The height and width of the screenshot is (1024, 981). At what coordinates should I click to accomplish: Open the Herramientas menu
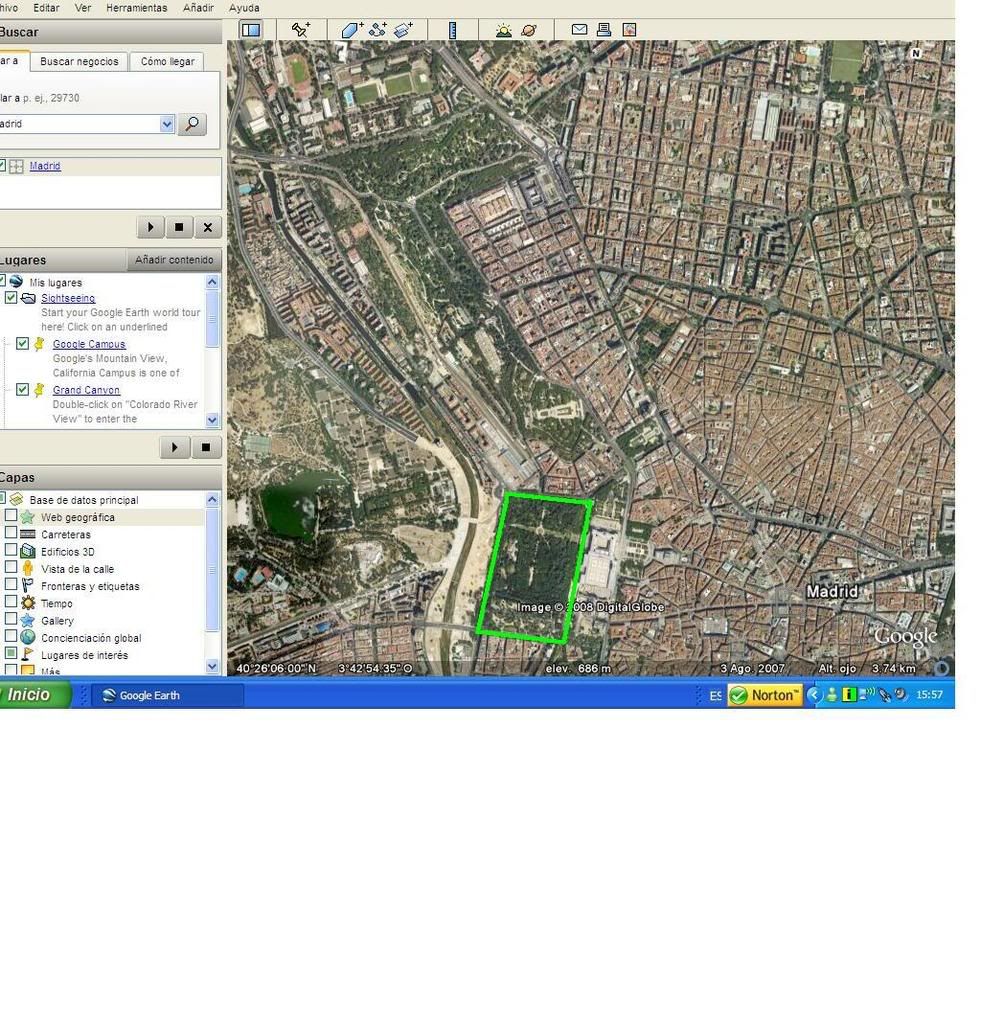pos(136,8)
